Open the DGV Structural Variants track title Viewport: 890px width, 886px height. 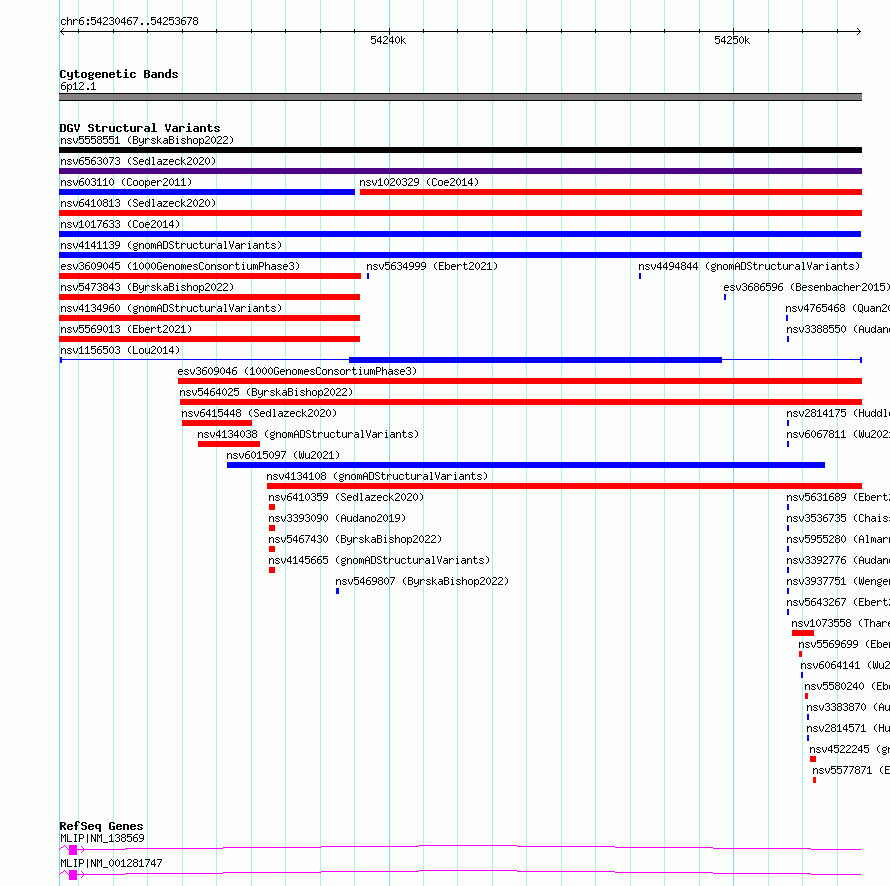coord(140,128)
